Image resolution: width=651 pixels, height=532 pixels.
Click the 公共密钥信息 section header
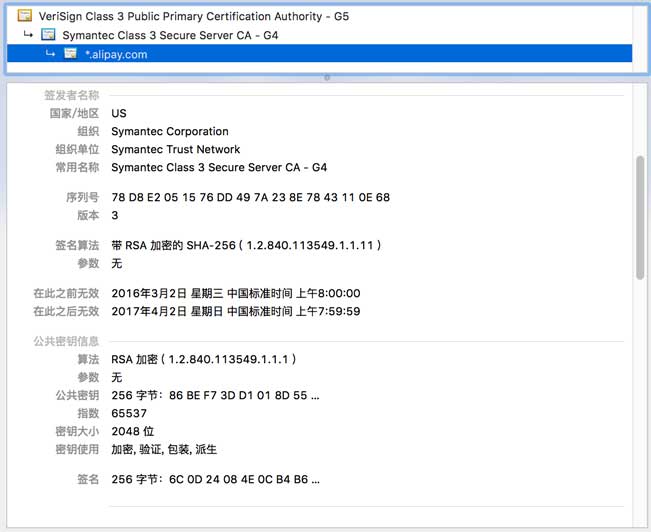point(66,341)
